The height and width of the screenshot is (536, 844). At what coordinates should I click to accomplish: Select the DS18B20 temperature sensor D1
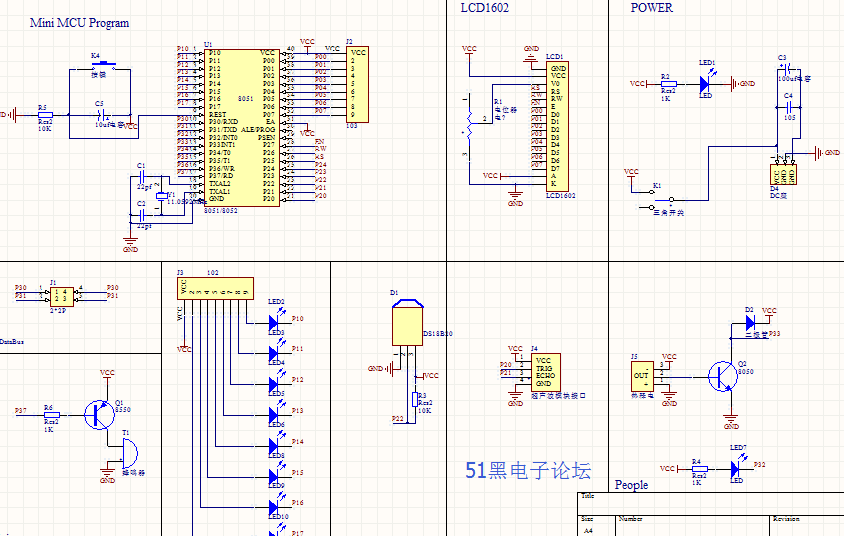click(406, 325)
